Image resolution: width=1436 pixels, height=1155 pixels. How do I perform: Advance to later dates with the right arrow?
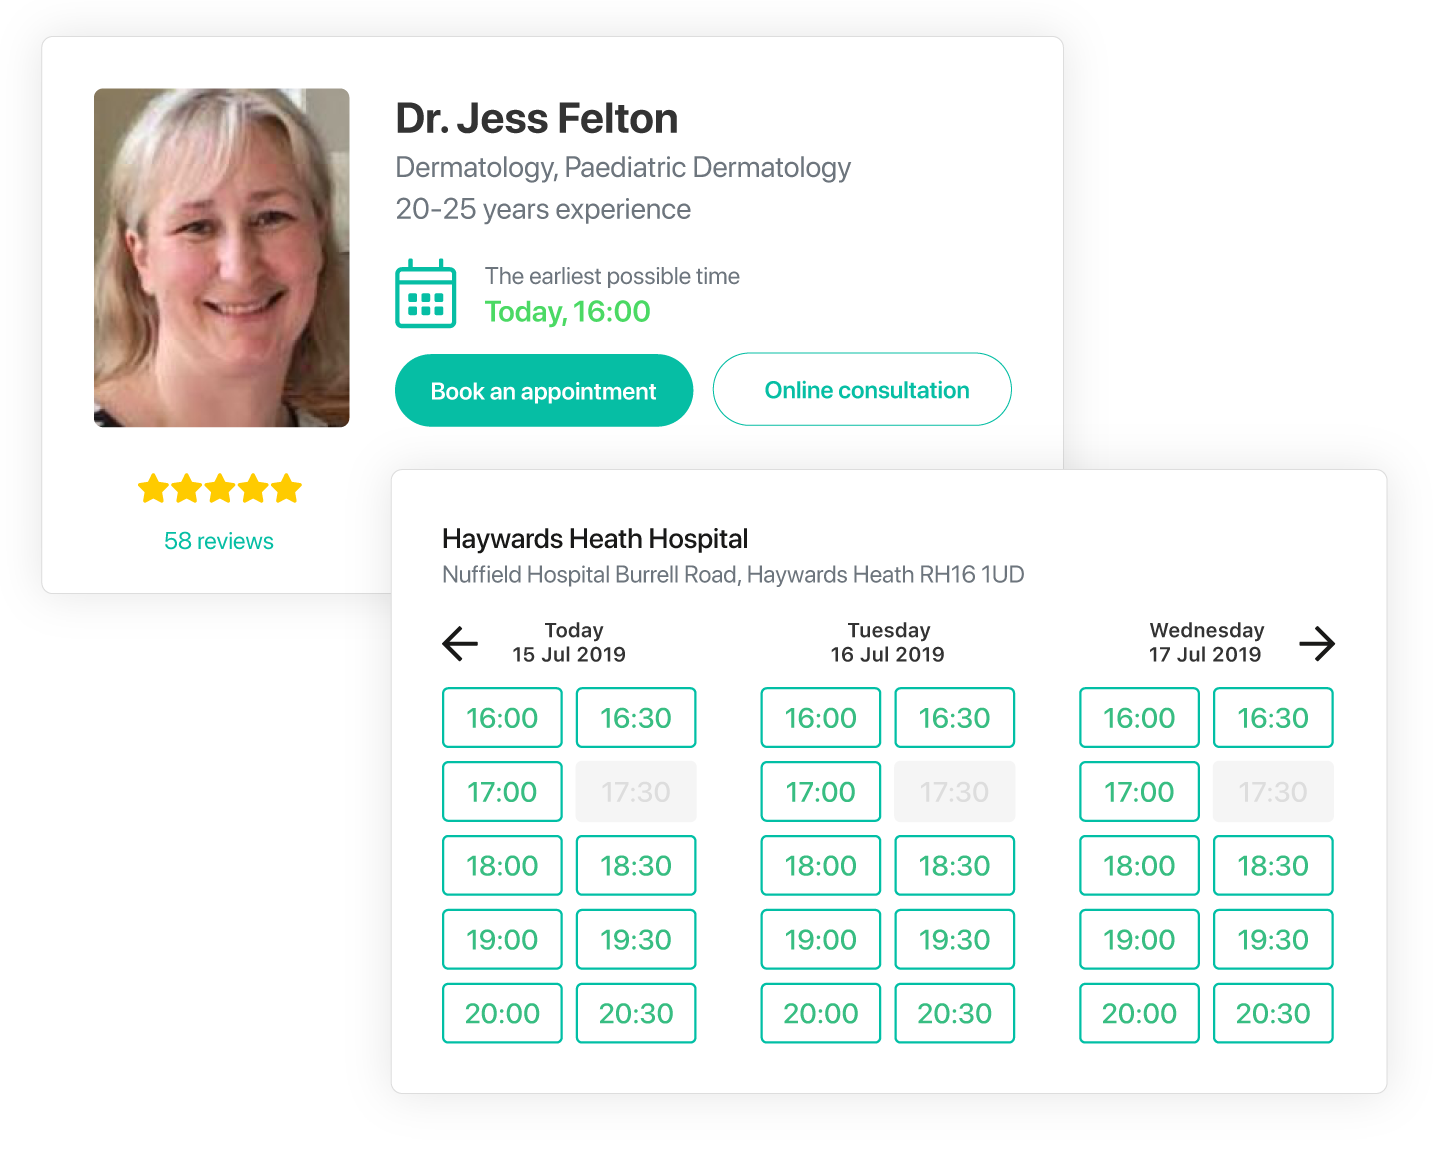pos(1317,643)
